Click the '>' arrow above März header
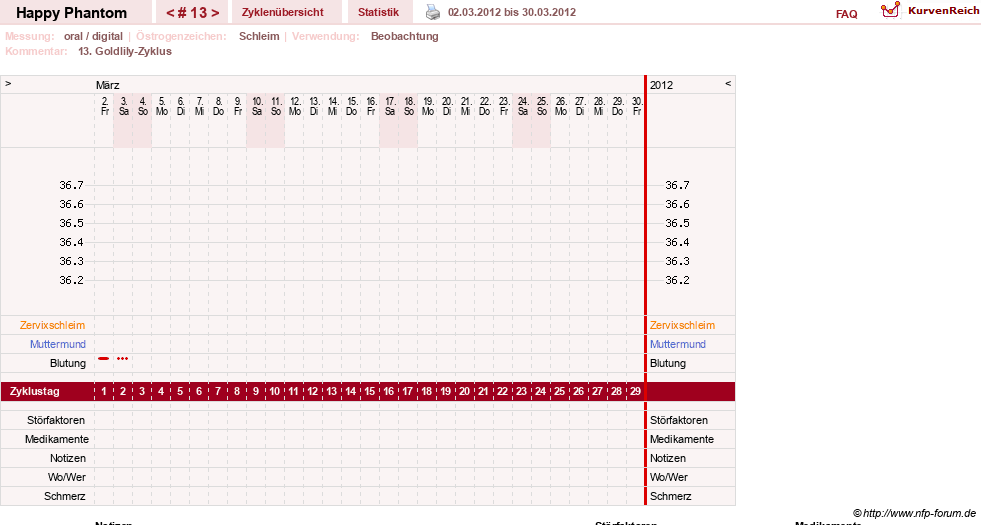The width and height of the screenshot is (981, 525). 8,83
